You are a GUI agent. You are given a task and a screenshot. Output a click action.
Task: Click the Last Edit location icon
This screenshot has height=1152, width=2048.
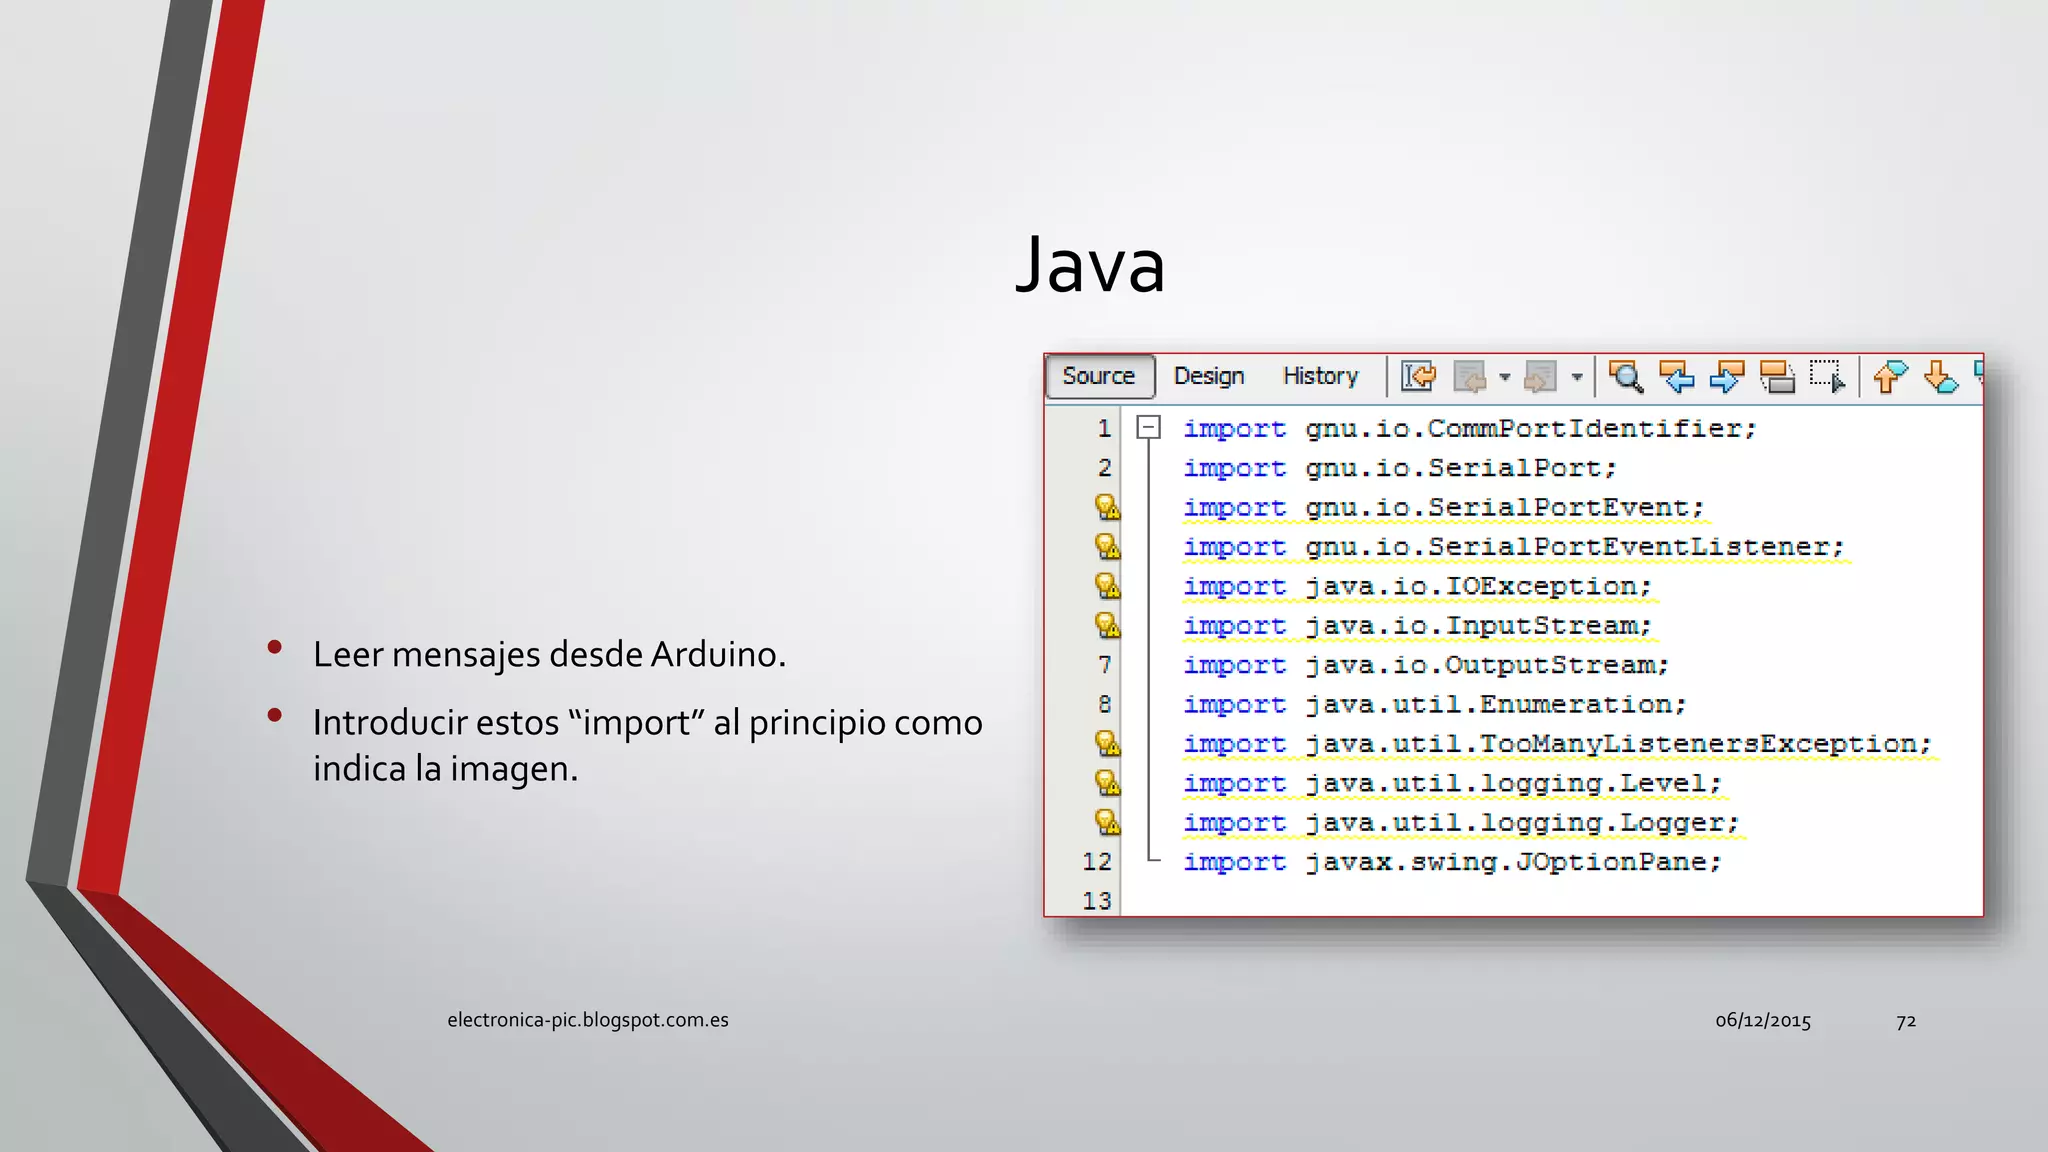pos(1418,376)
